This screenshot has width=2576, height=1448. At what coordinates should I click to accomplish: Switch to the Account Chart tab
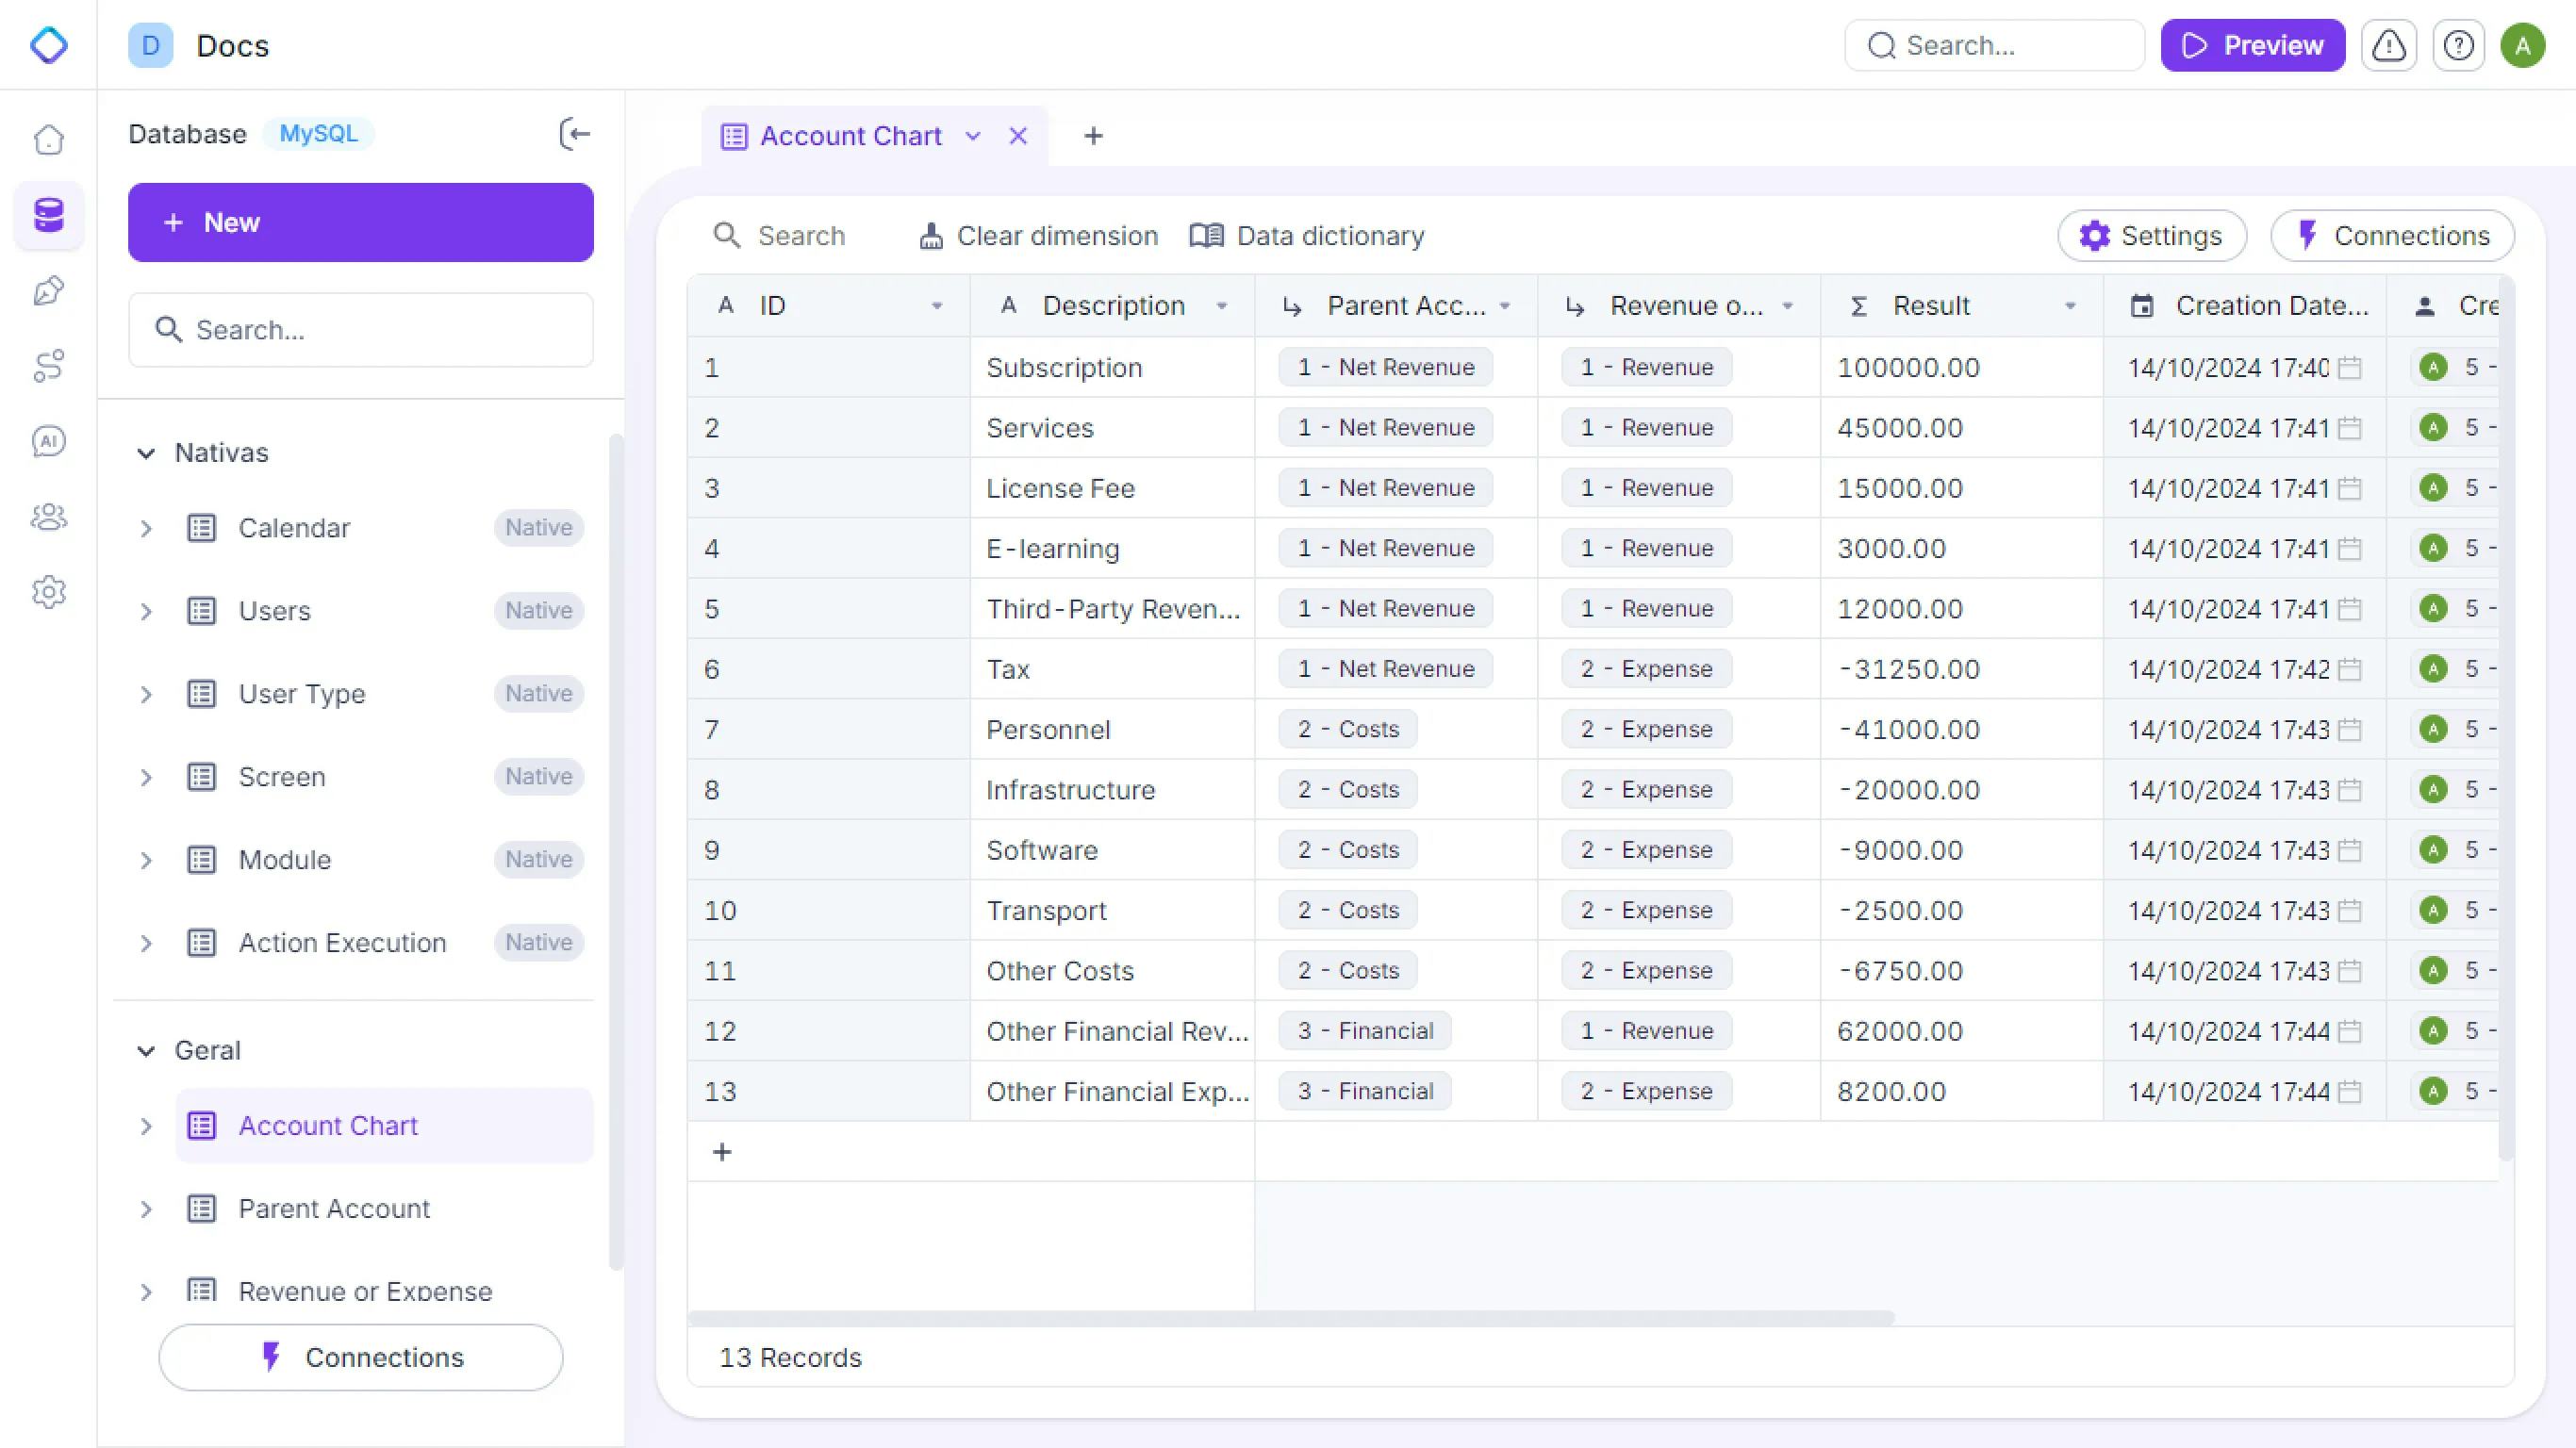pos(851,136)
